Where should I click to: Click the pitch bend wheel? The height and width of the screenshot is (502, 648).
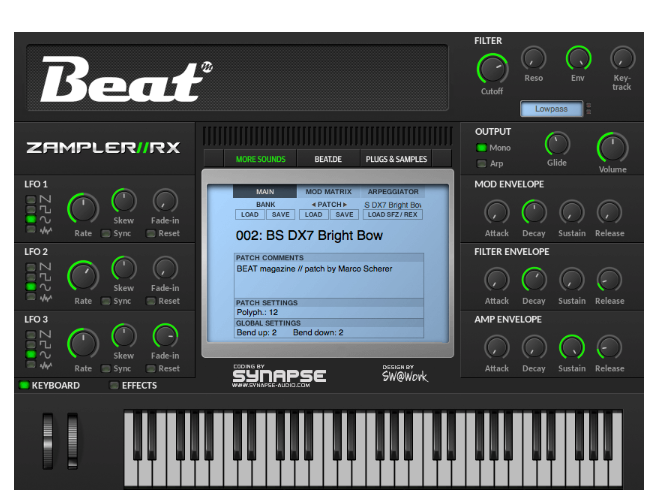click(x=48, y=440)
